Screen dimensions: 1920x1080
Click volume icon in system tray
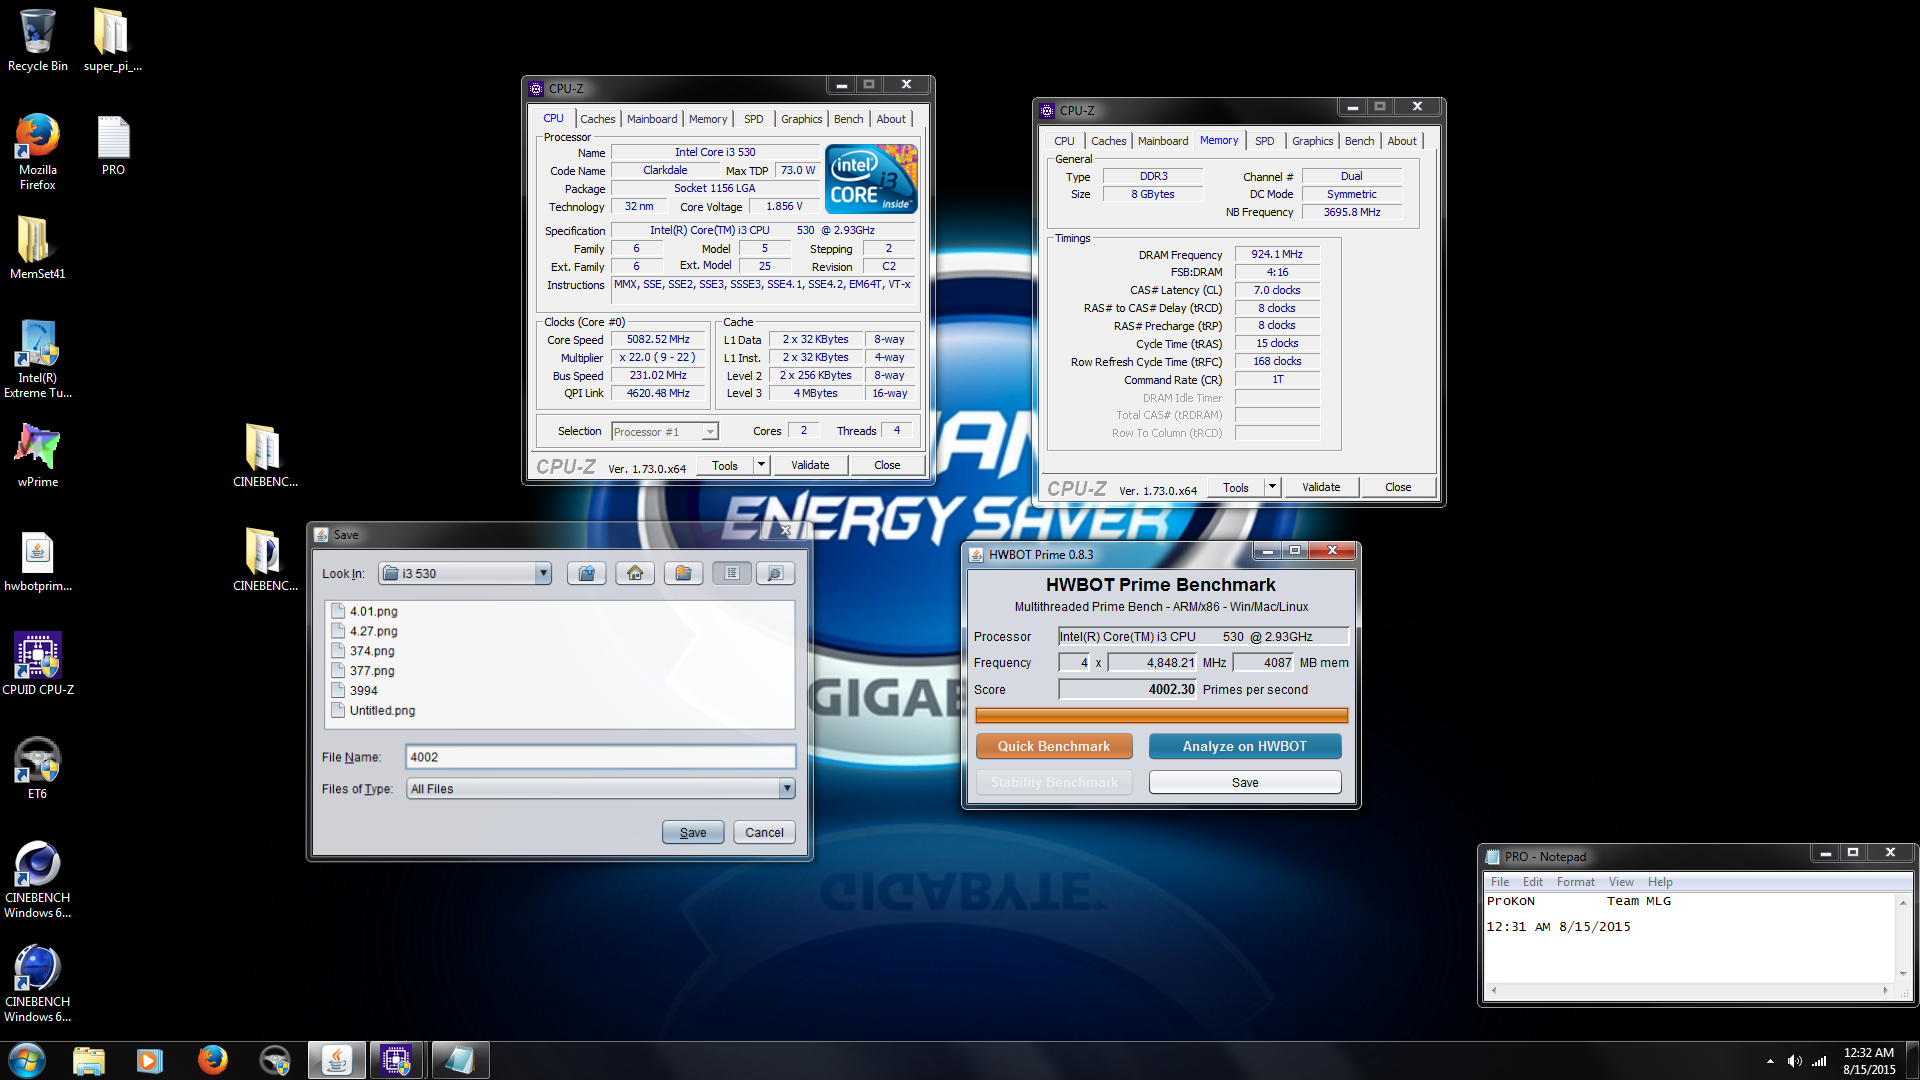coord(1794,1061)
